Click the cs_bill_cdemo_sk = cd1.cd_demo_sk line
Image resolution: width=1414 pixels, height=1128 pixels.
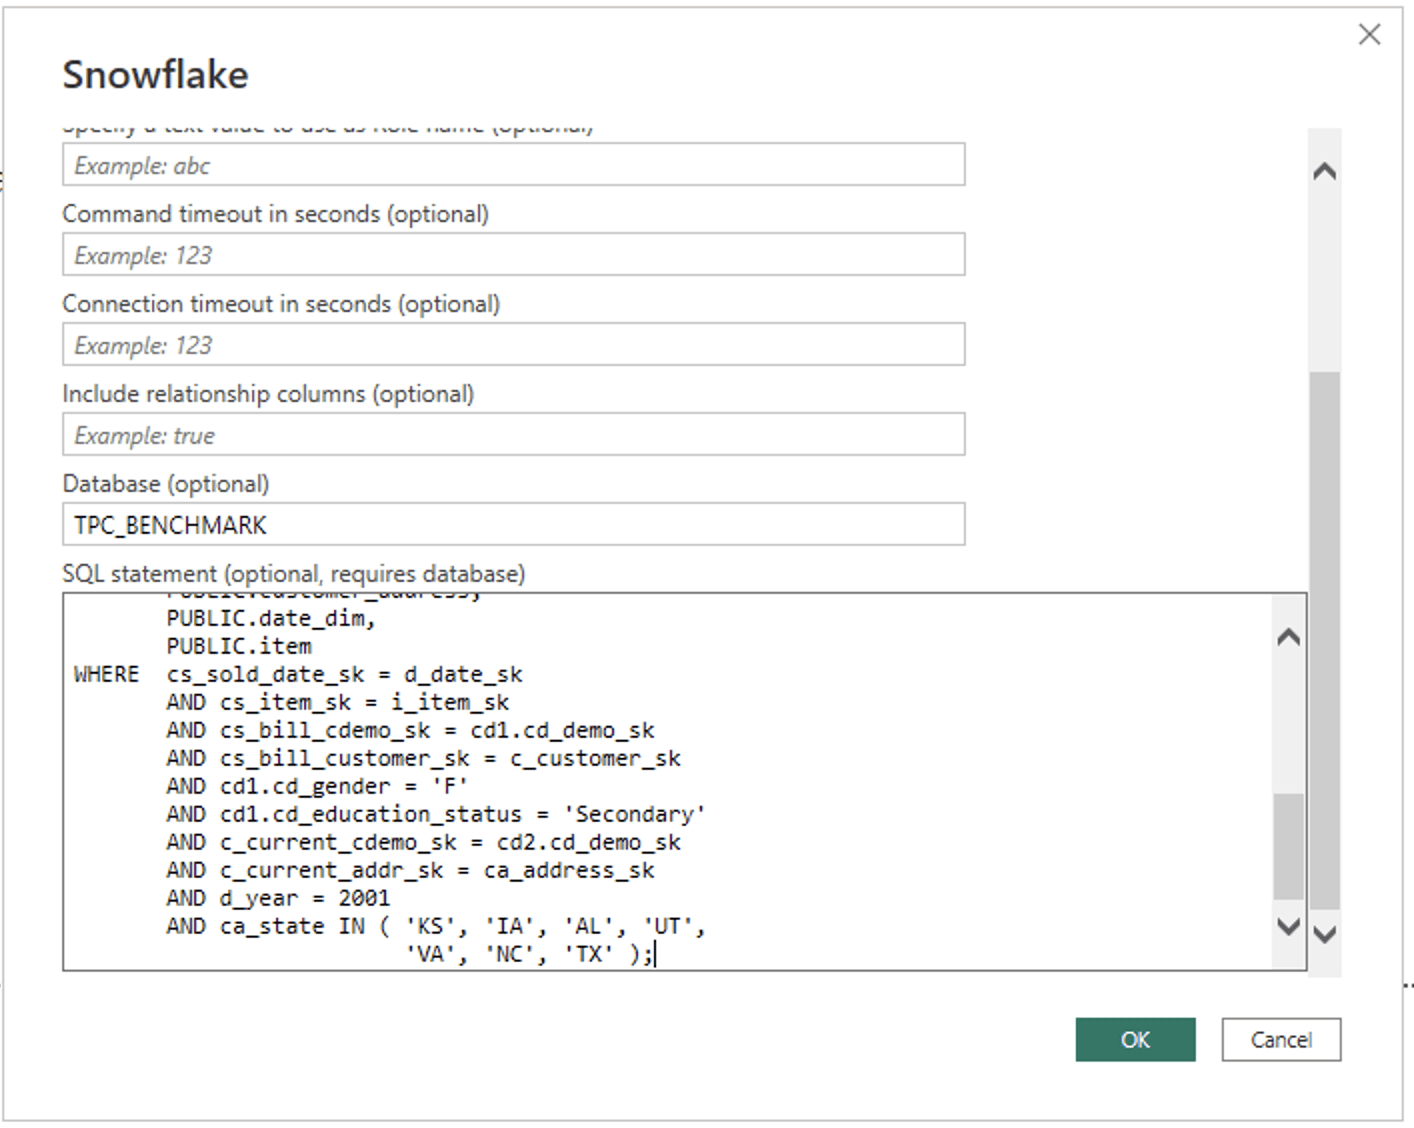(x=410, y=730)
